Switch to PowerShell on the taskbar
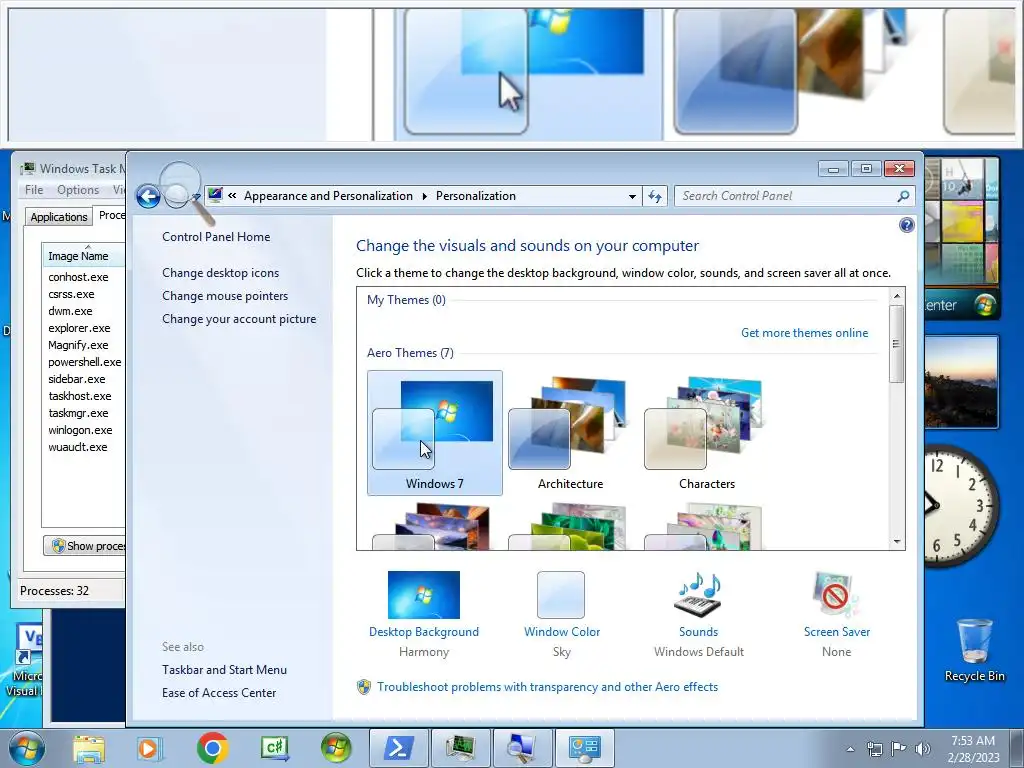Screen dimensions: 1024x768 (399, 748)
